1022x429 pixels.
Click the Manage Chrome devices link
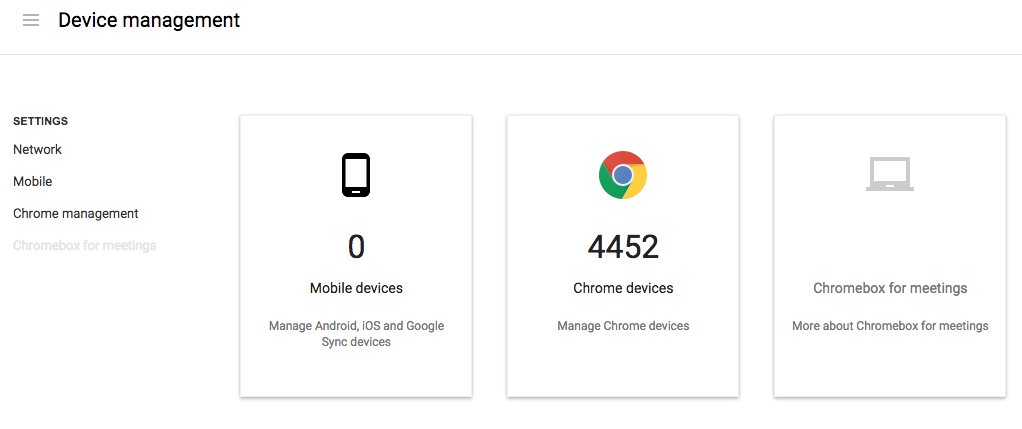[x=623, y=325]
